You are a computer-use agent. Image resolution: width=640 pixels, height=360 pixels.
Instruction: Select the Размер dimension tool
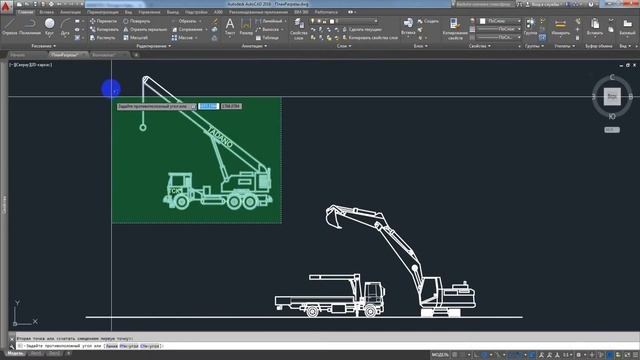click(x=246, y=27)
